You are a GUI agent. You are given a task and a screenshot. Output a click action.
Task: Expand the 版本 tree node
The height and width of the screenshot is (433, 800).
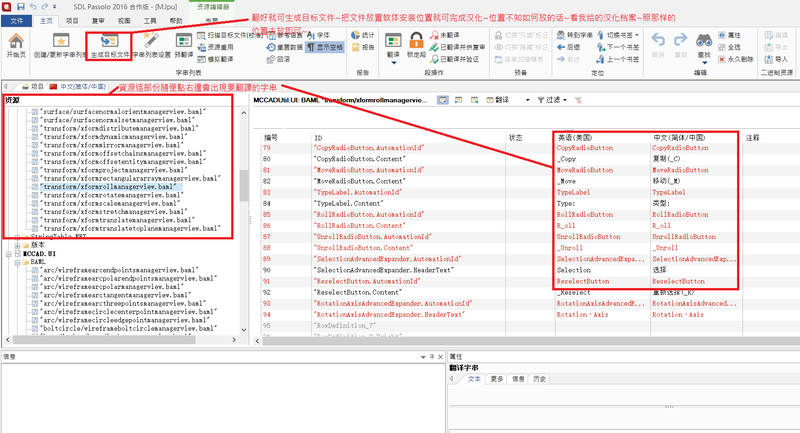click(18, 244)
